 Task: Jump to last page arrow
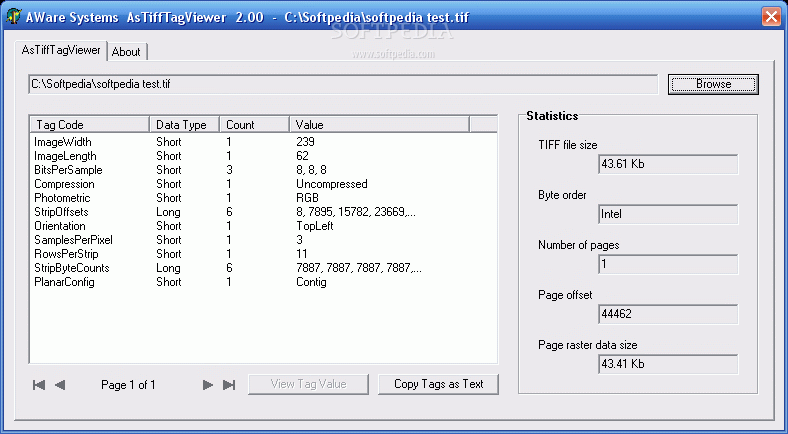coord(229,385)
